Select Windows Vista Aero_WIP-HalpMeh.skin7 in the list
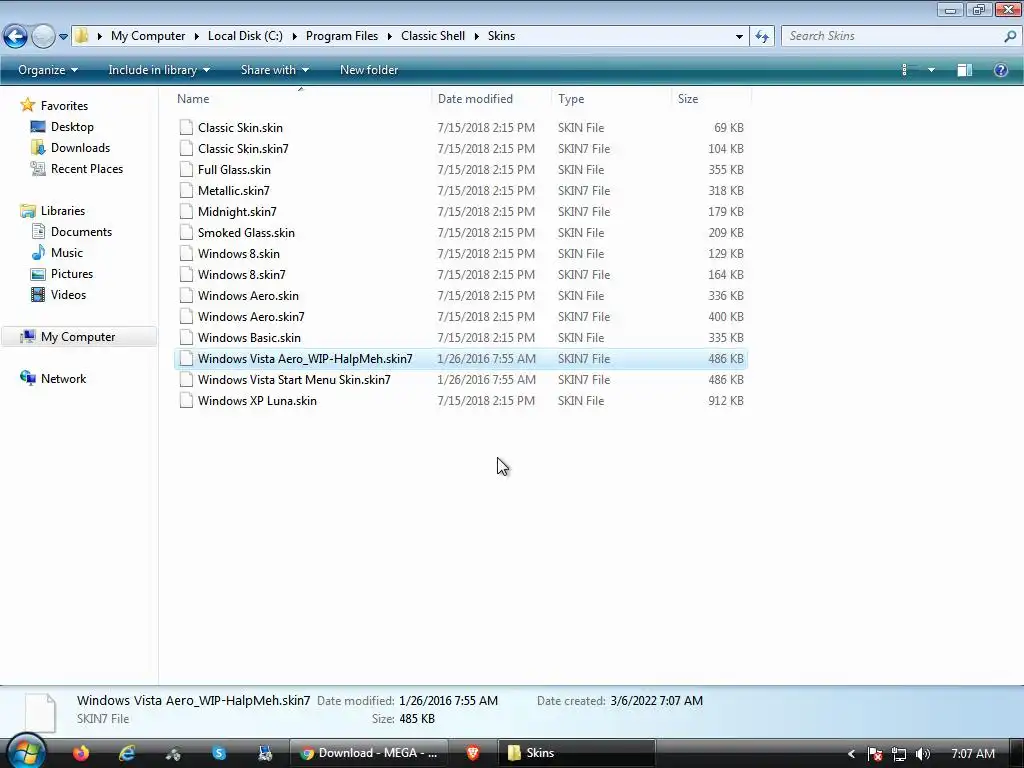 (x=460, y=359)
